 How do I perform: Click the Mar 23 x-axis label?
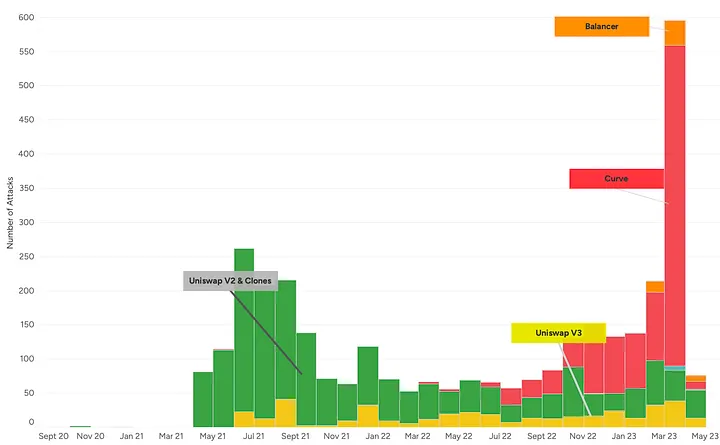pos(665,436)
